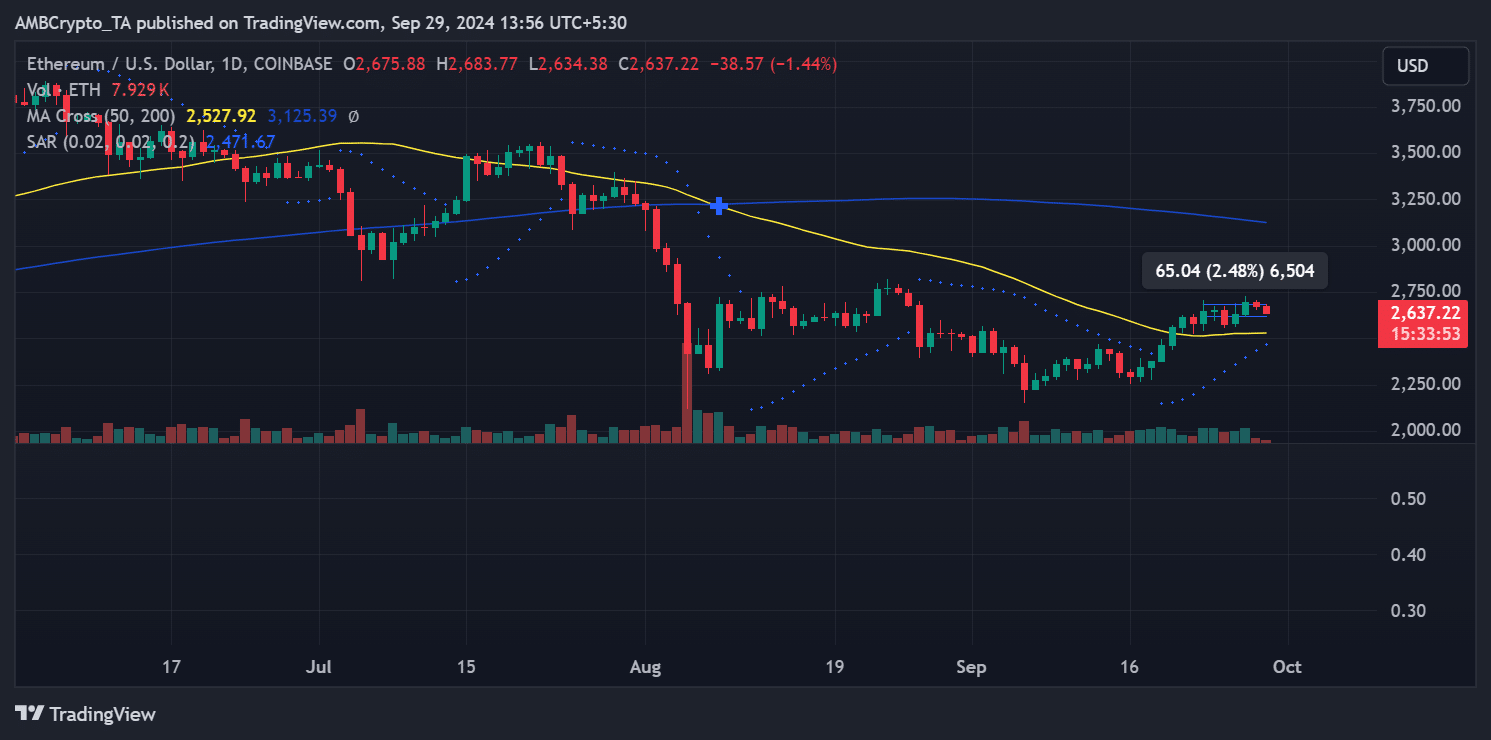This screenshot has width=1491, height=740.
Task: Click the 3,000.00 price axis label
Action: [x=1427, y=245]
